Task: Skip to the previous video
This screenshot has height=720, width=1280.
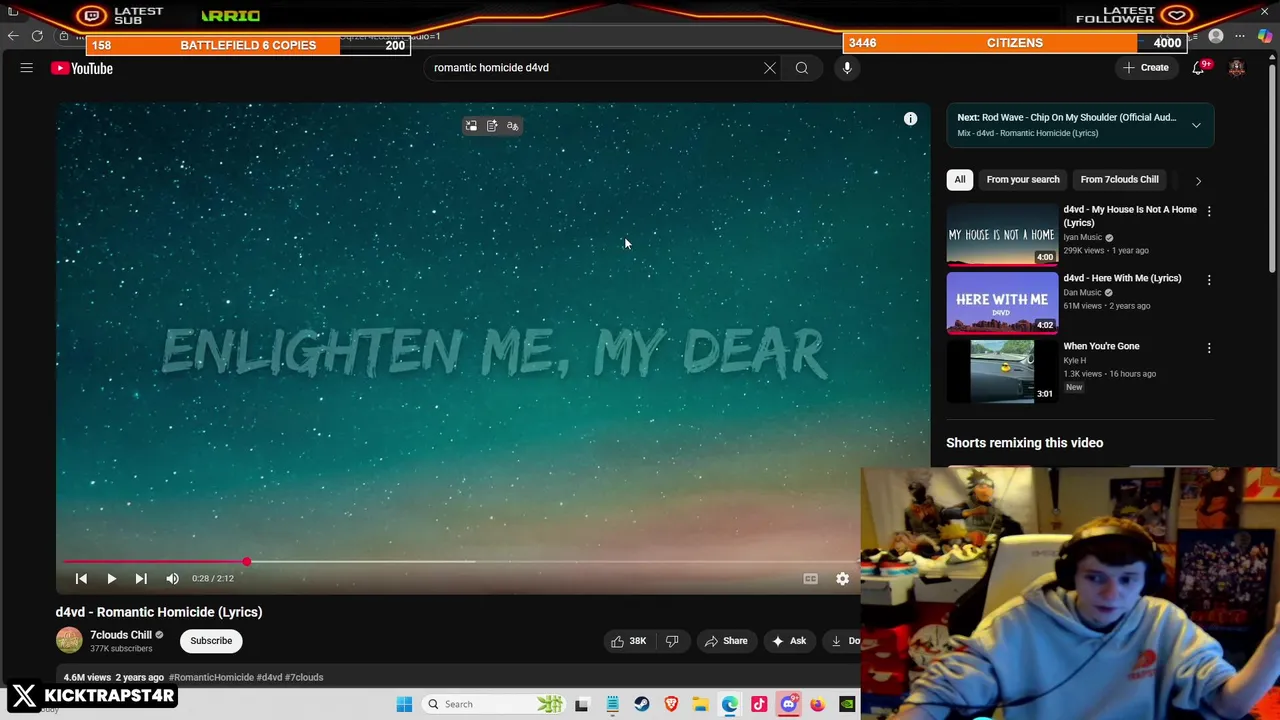Action: pos(82,579)
